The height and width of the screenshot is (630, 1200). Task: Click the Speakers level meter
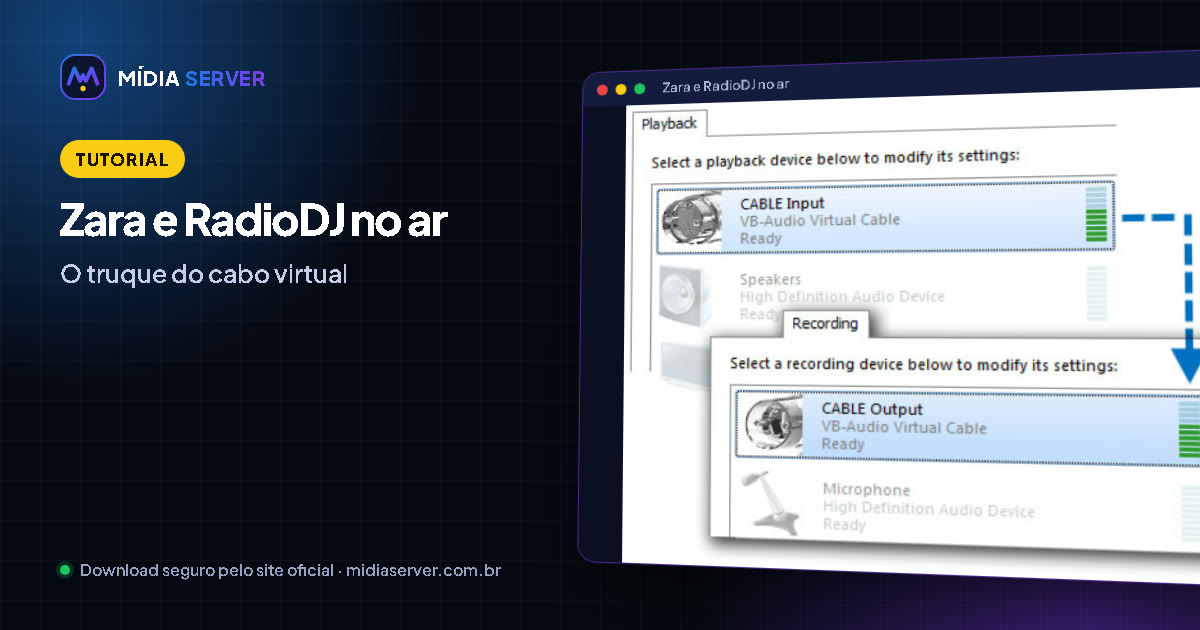1097,294
